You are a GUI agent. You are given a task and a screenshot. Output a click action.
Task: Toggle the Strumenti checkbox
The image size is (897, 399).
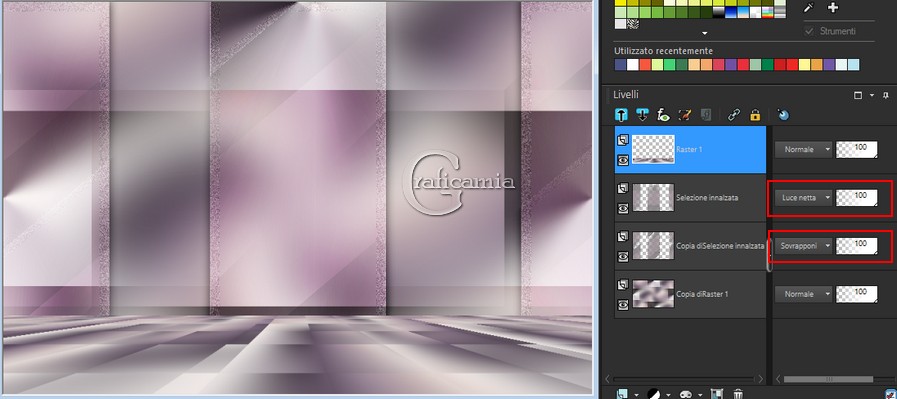click(809, 31)
